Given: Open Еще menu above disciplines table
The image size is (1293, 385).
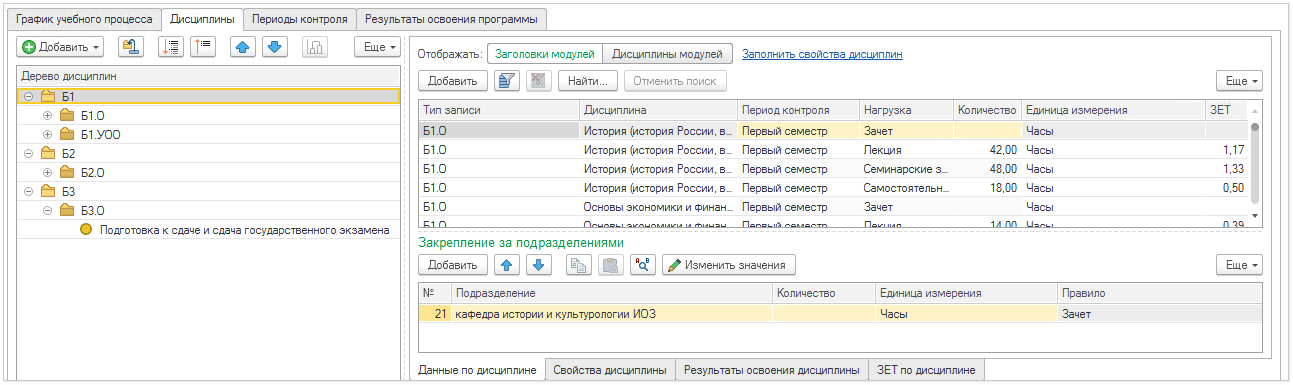Looking at the screenshot, I should 1239,81.
